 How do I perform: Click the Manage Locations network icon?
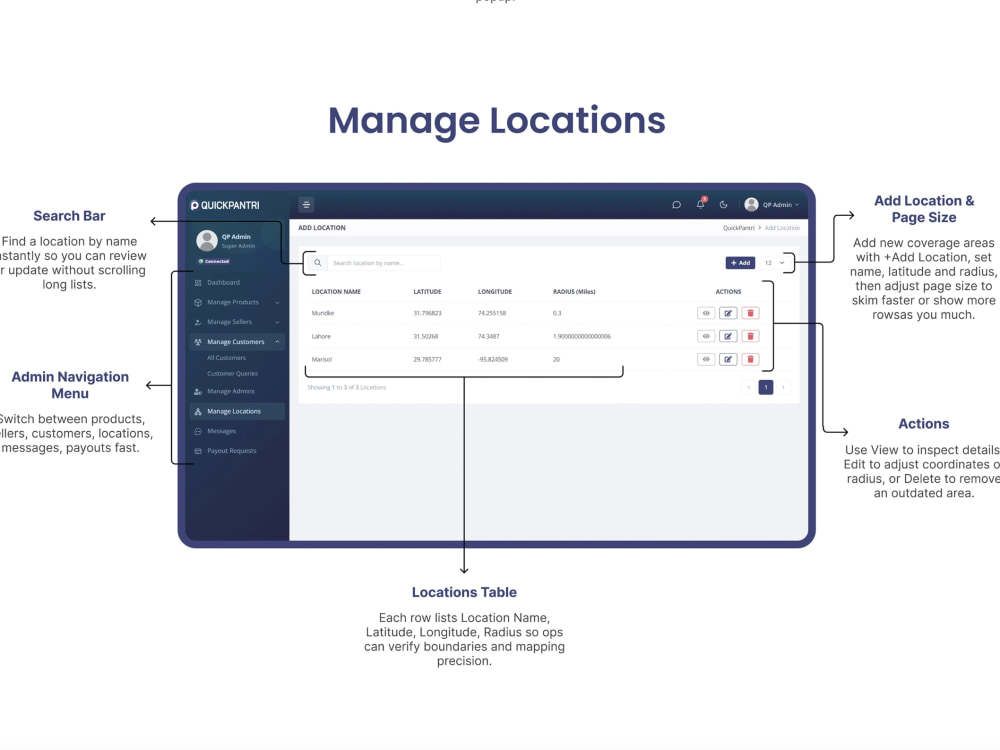click(198, 411)
